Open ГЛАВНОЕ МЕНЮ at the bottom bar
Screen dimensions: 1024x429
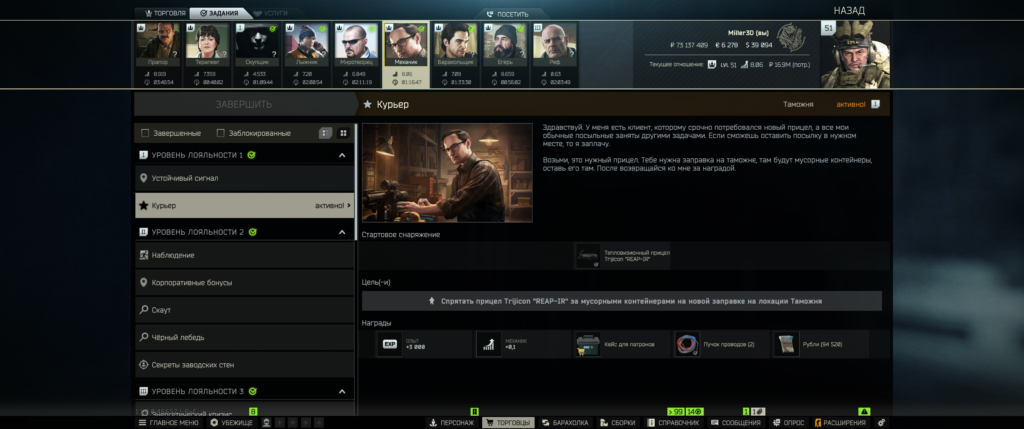coord(168,423)
